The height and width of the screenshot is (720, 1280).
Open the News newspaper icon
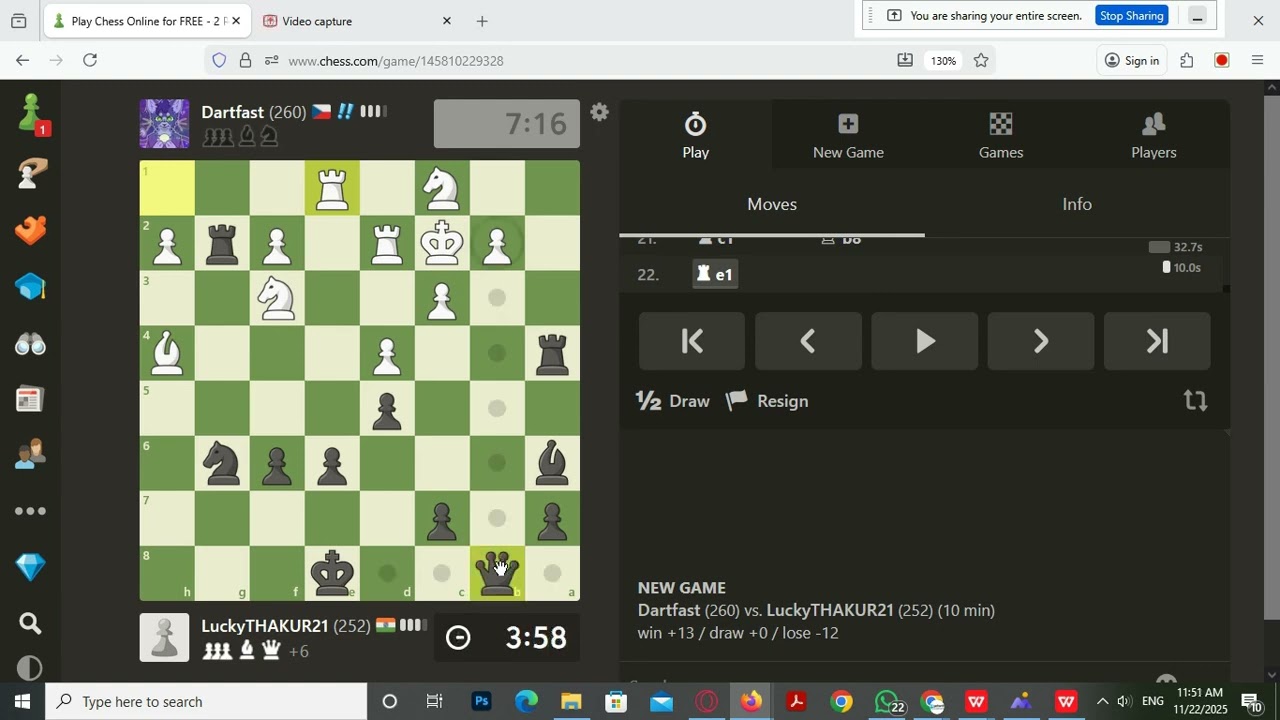point(31,400)
